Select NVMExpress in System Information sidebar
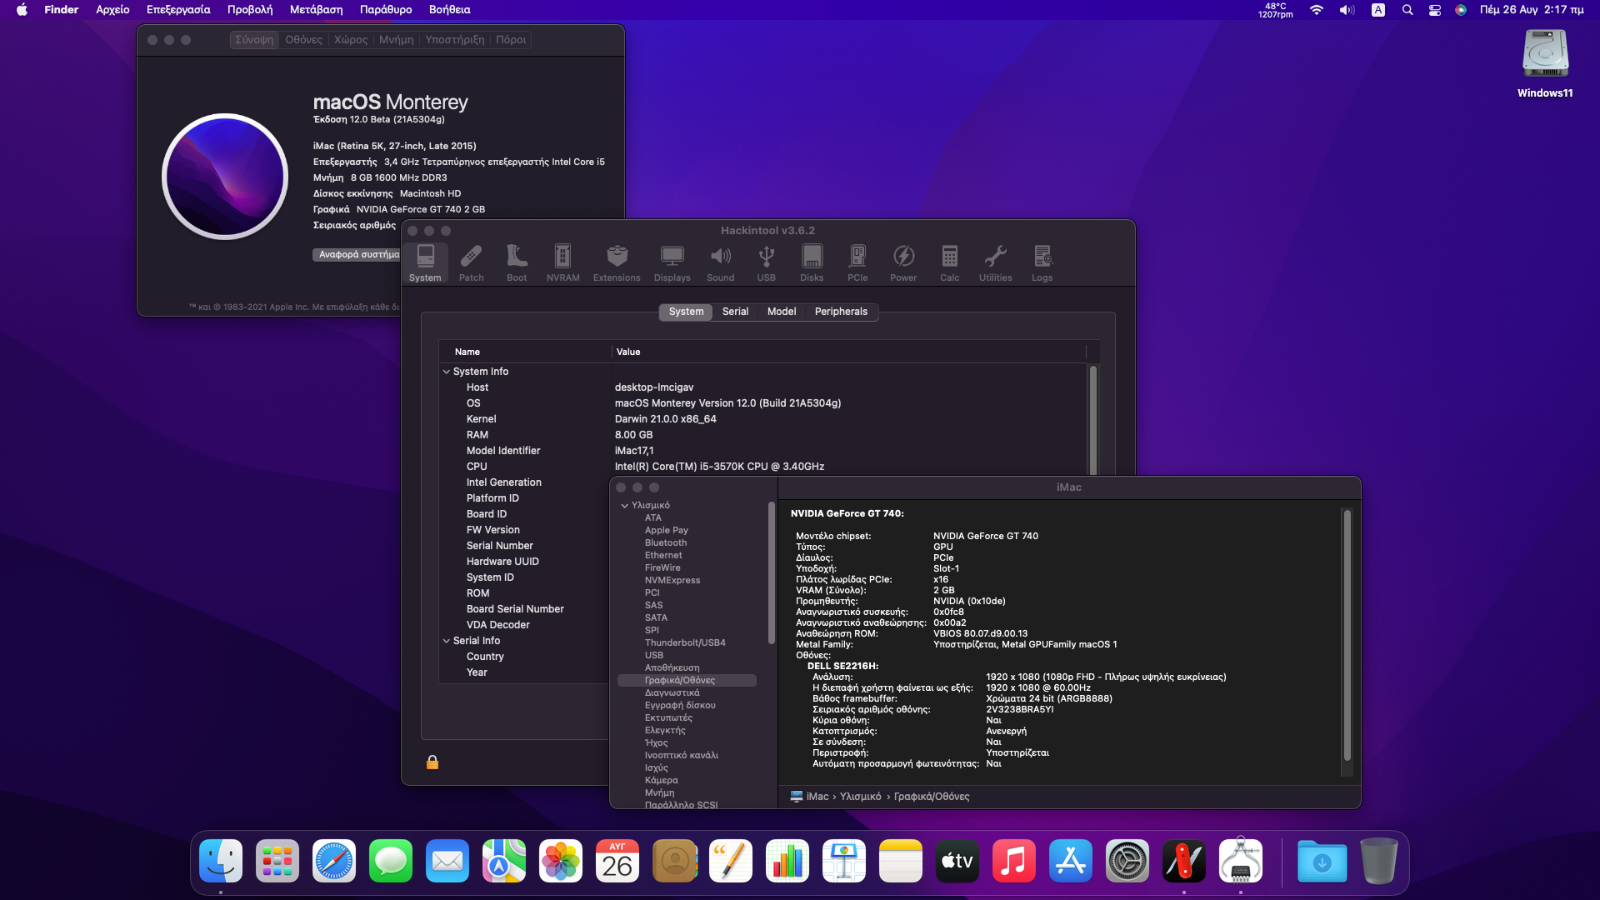The image size is (1600, 900). [672, 581]
